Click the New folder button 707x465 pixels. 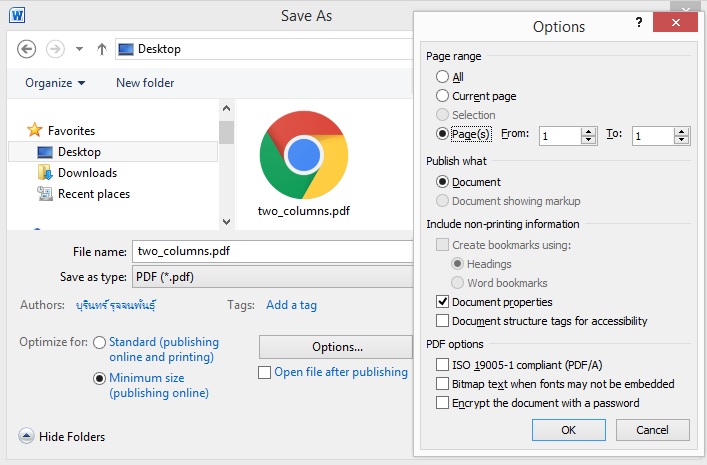tap(145, 83)
